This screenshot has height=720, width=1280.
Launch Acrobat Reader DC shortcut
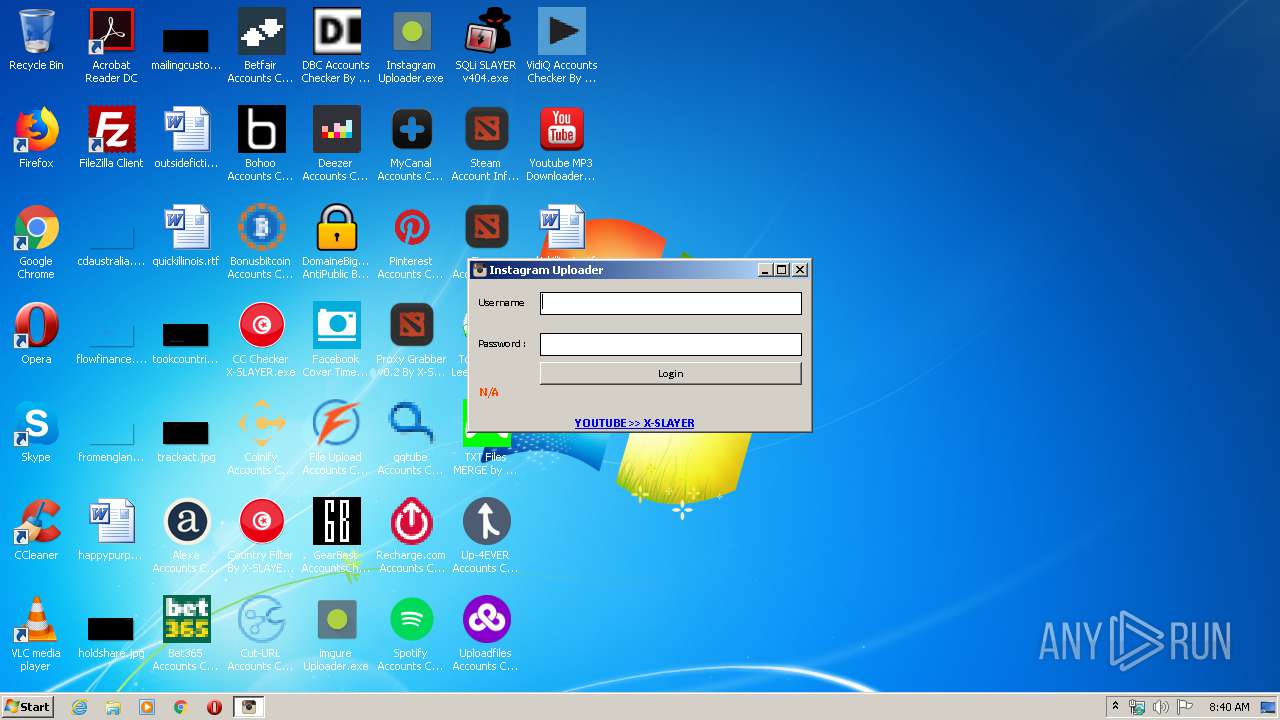click(x=111, y=45)
